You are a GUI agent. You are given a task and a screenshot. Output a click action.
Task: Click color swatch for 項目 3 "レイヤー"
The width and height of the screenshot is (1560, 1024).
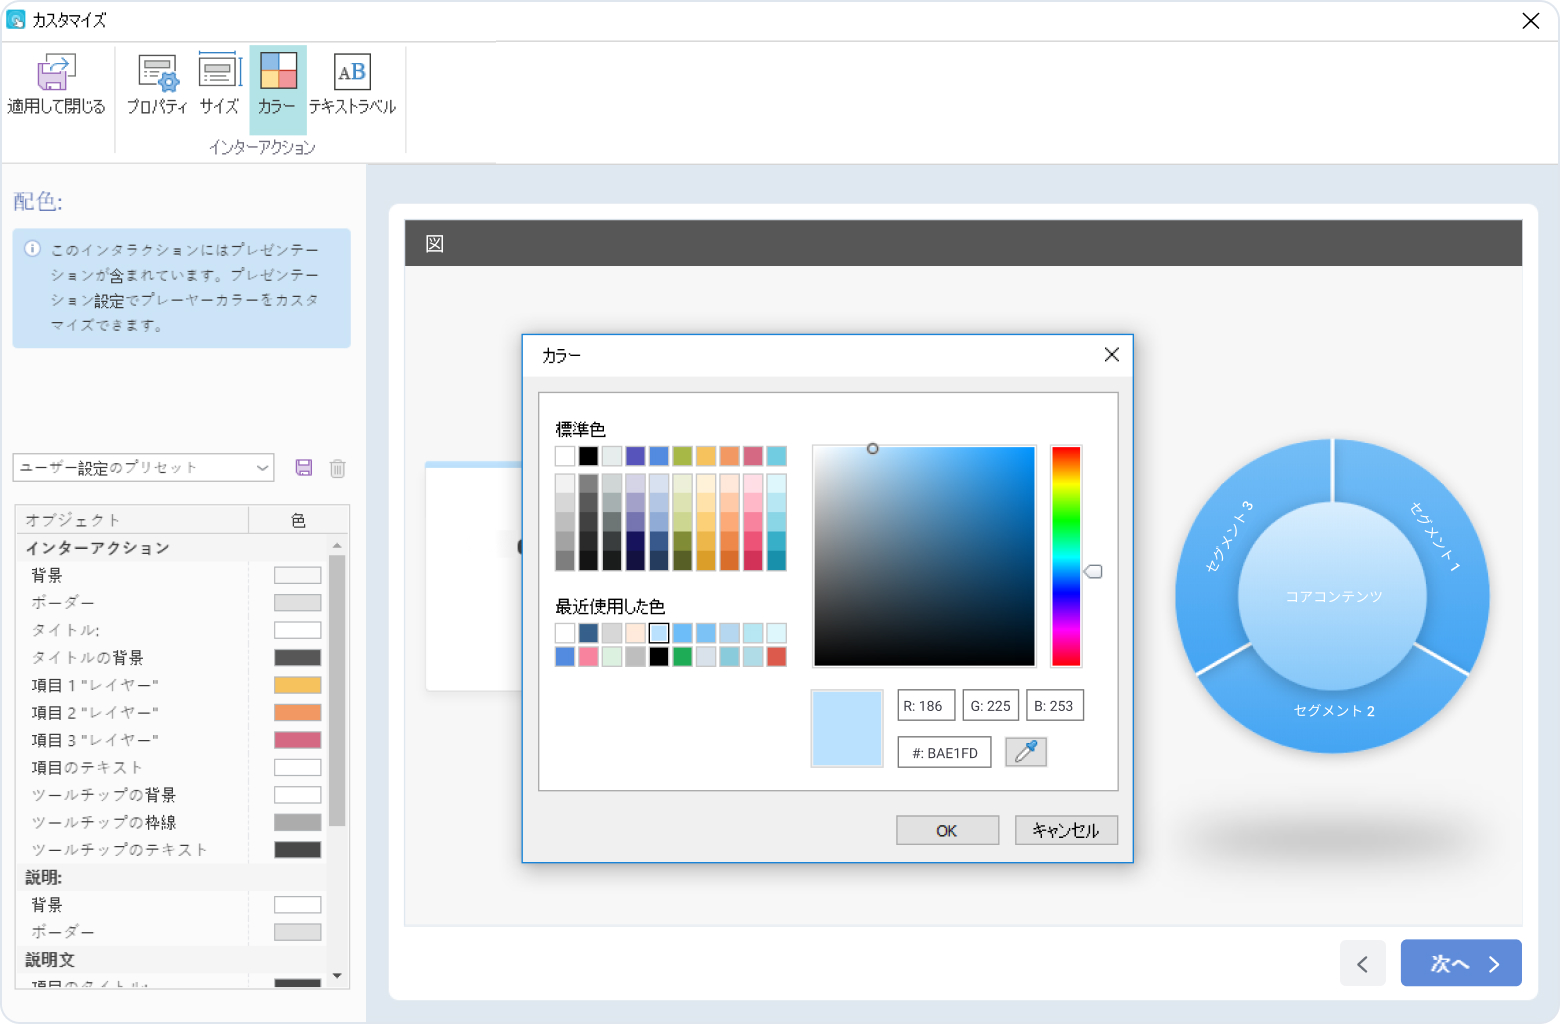pos(298,740)
